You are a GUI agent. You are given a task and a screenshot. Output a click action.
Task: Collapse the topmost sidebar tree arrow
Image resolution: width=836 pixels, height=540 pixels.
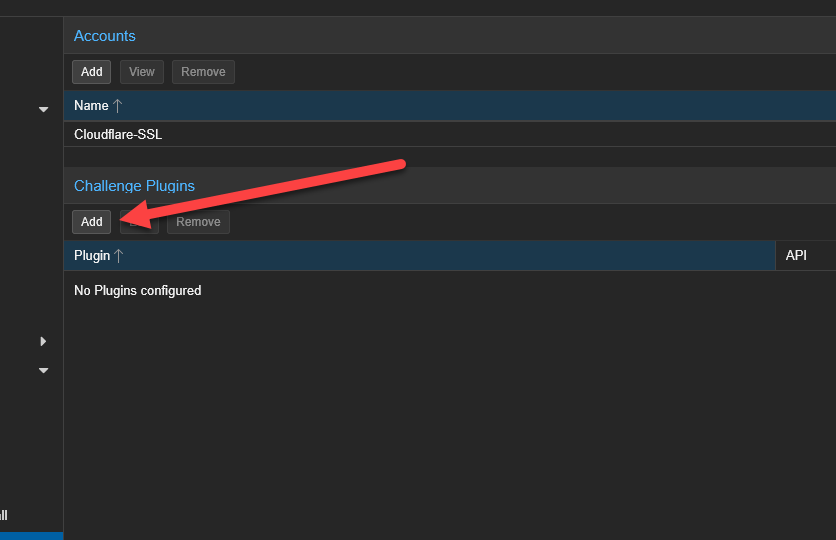pyautogui.click(x=43, y=109)
